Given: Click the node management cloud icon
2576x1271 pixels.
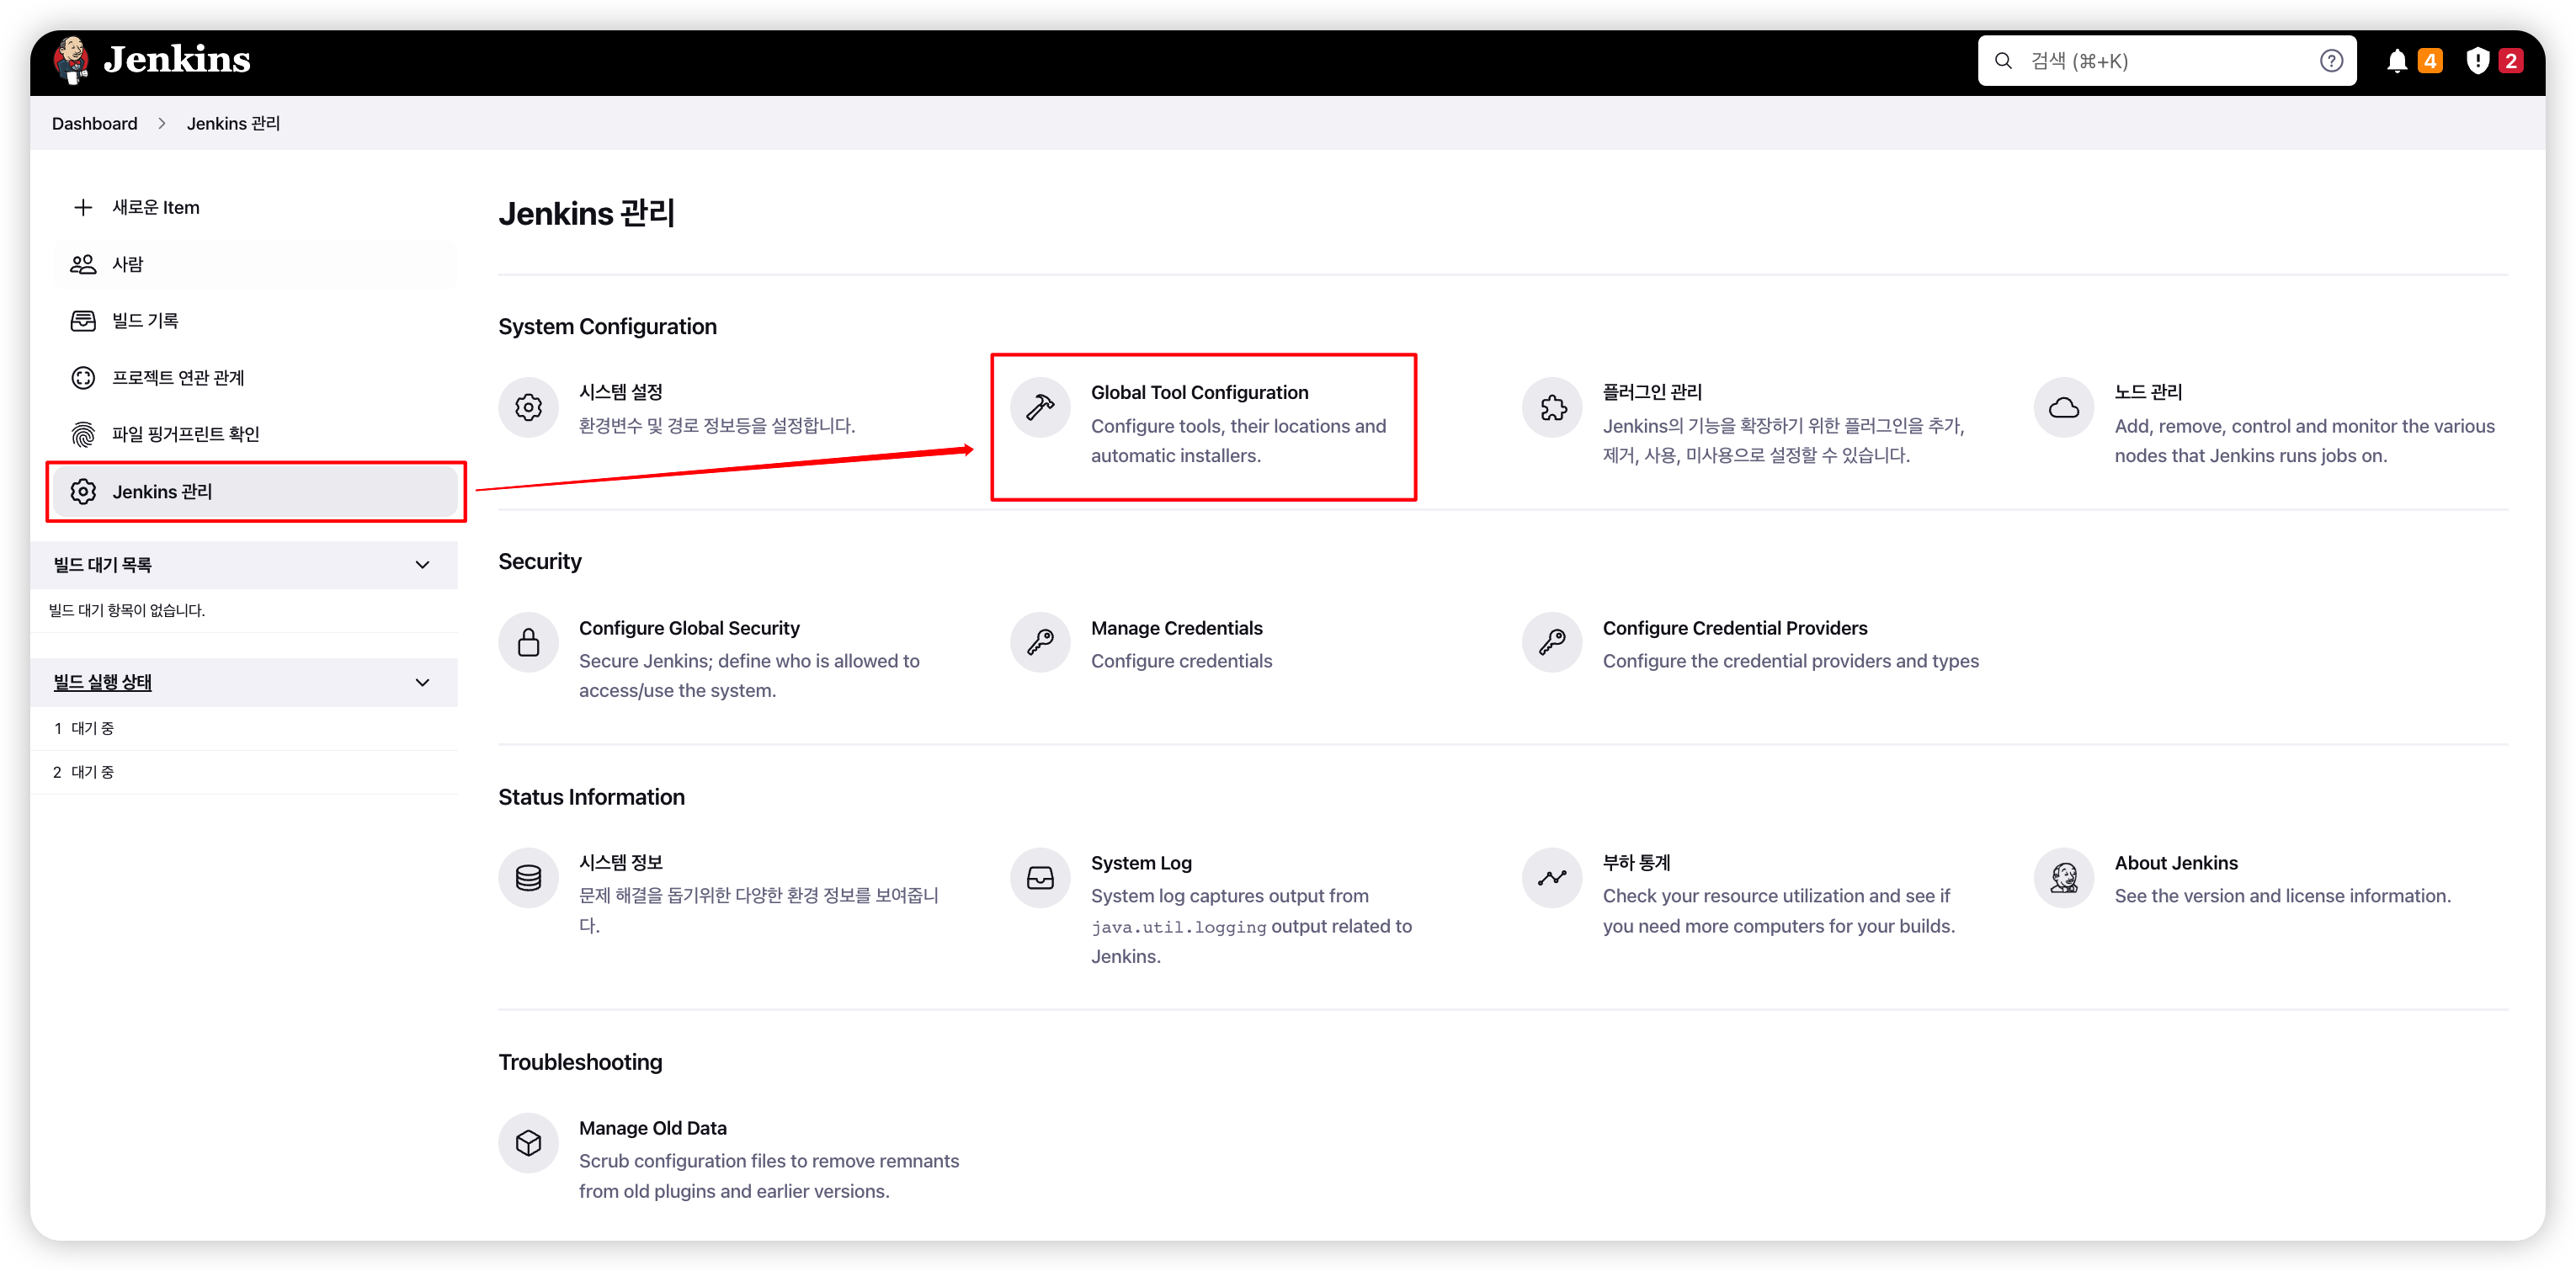Looking at the screenshot, I should click(x=2063, y=407).
